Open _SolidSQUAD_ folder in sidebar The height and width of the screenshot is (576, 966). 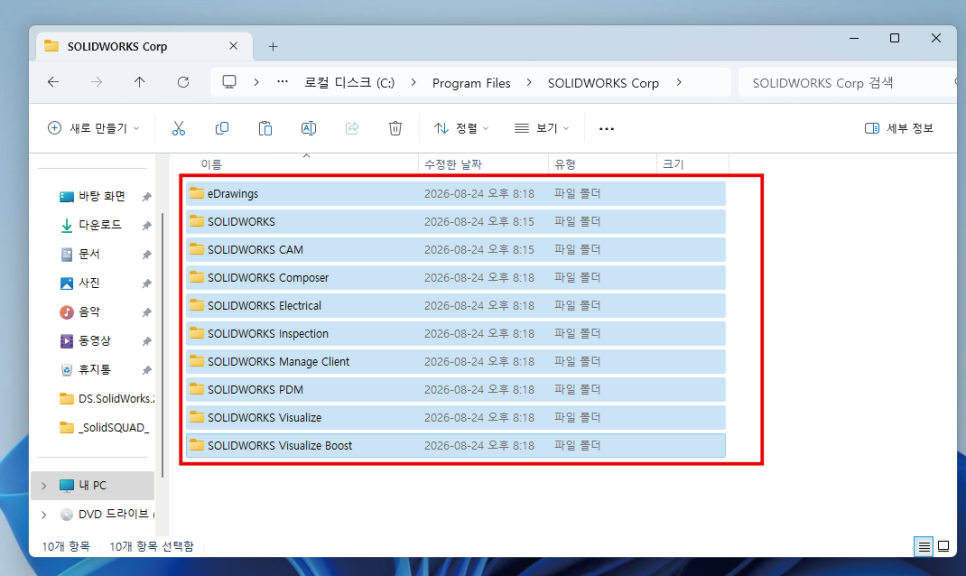click(105, 428)
